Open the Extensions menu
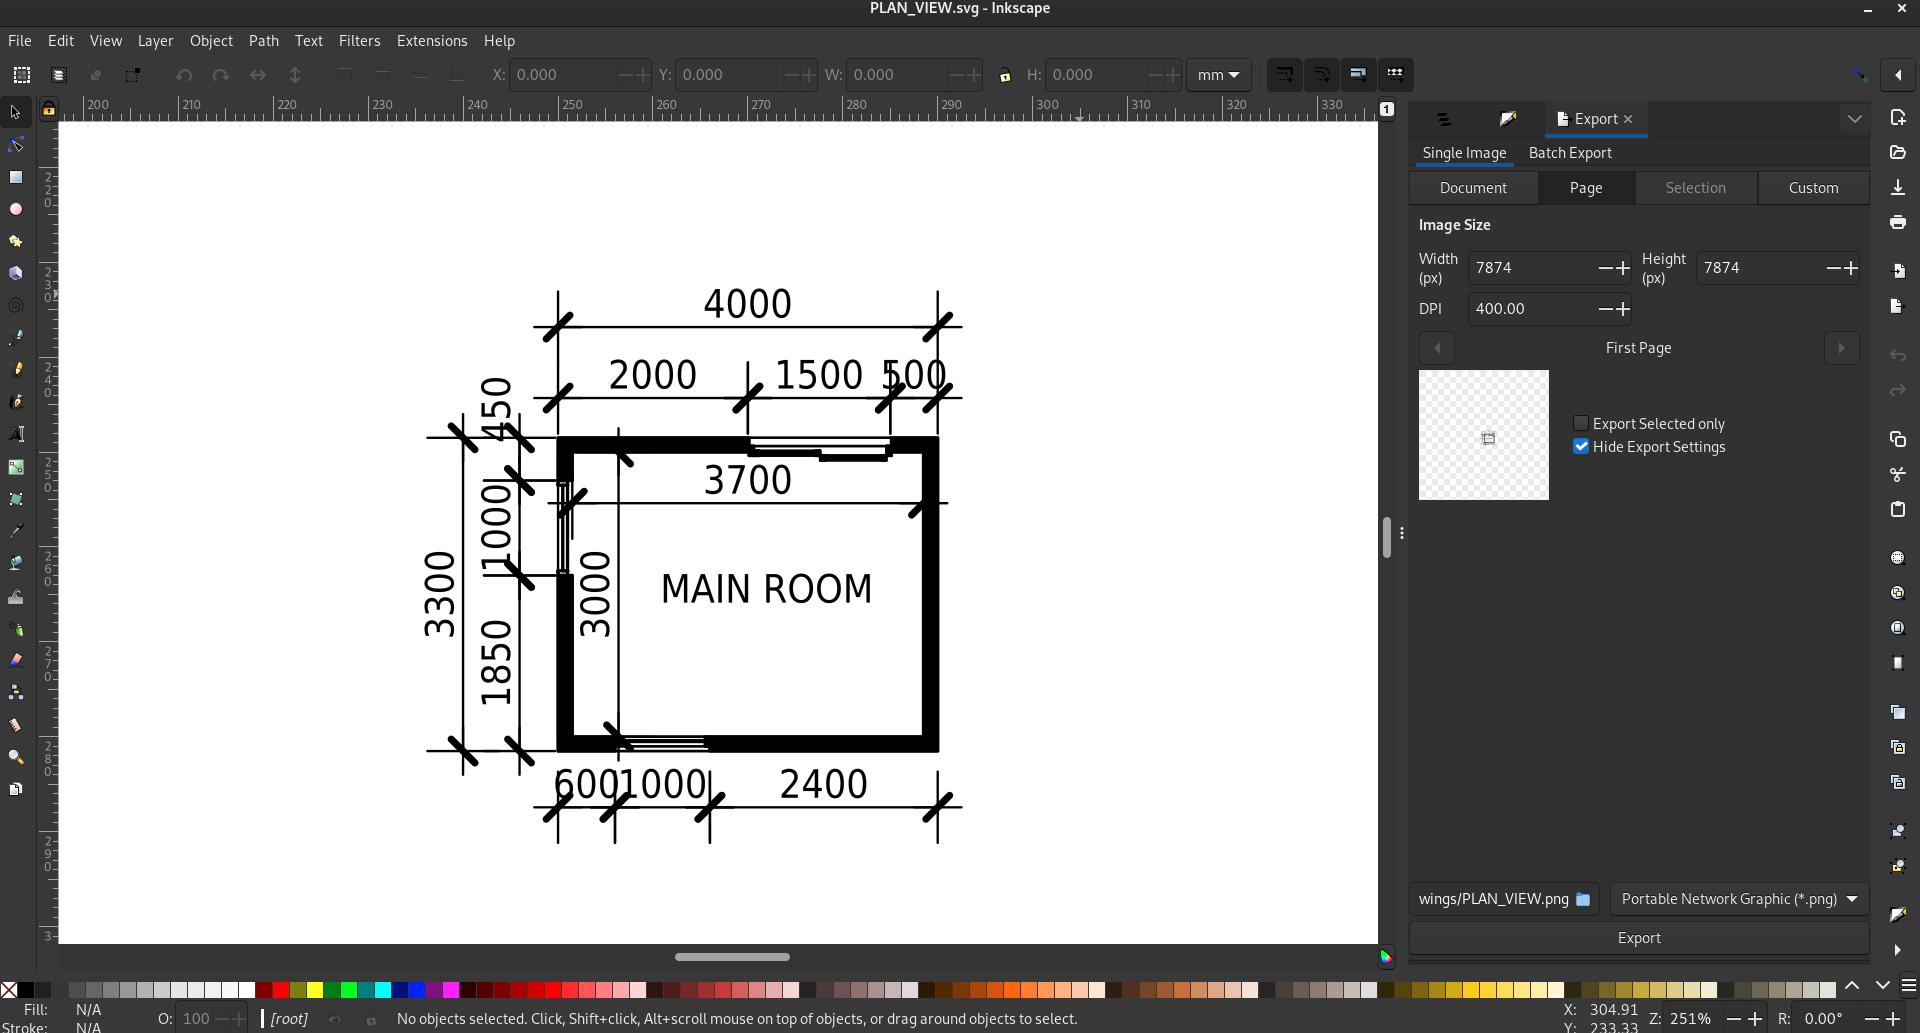 432,41
